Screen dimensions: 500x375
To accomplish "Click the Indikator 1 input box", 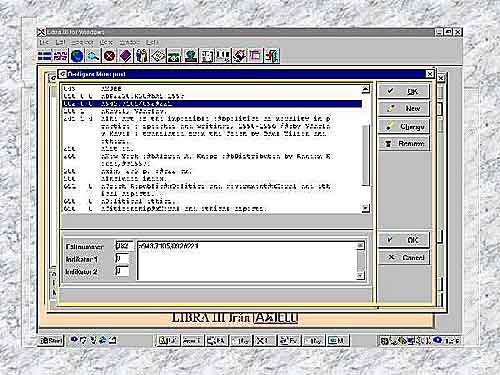I will click(122, 259).
